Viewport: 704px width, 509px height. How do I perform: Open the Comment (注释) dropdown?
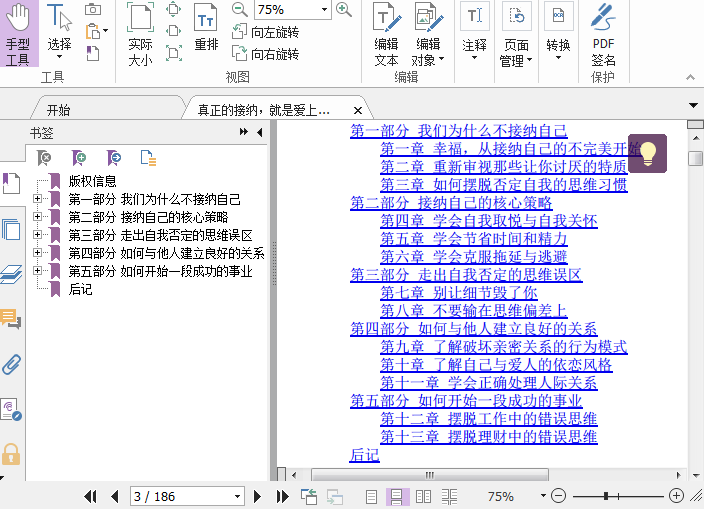click(474, 31)
